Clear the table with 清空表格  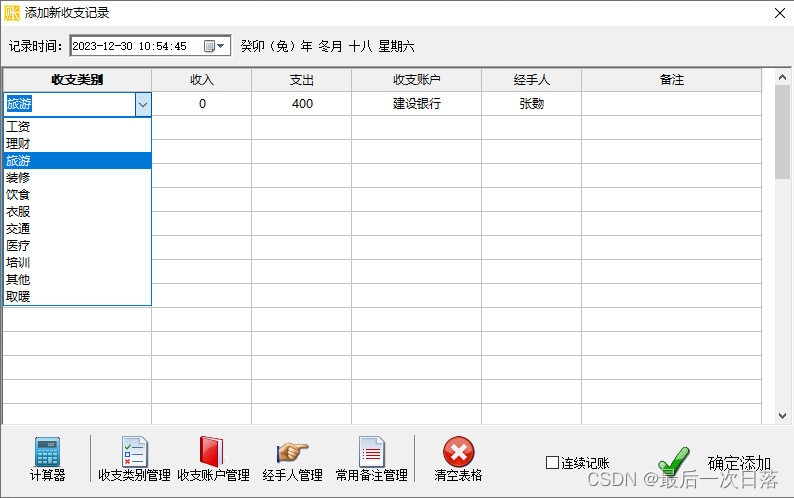(458, 459)
